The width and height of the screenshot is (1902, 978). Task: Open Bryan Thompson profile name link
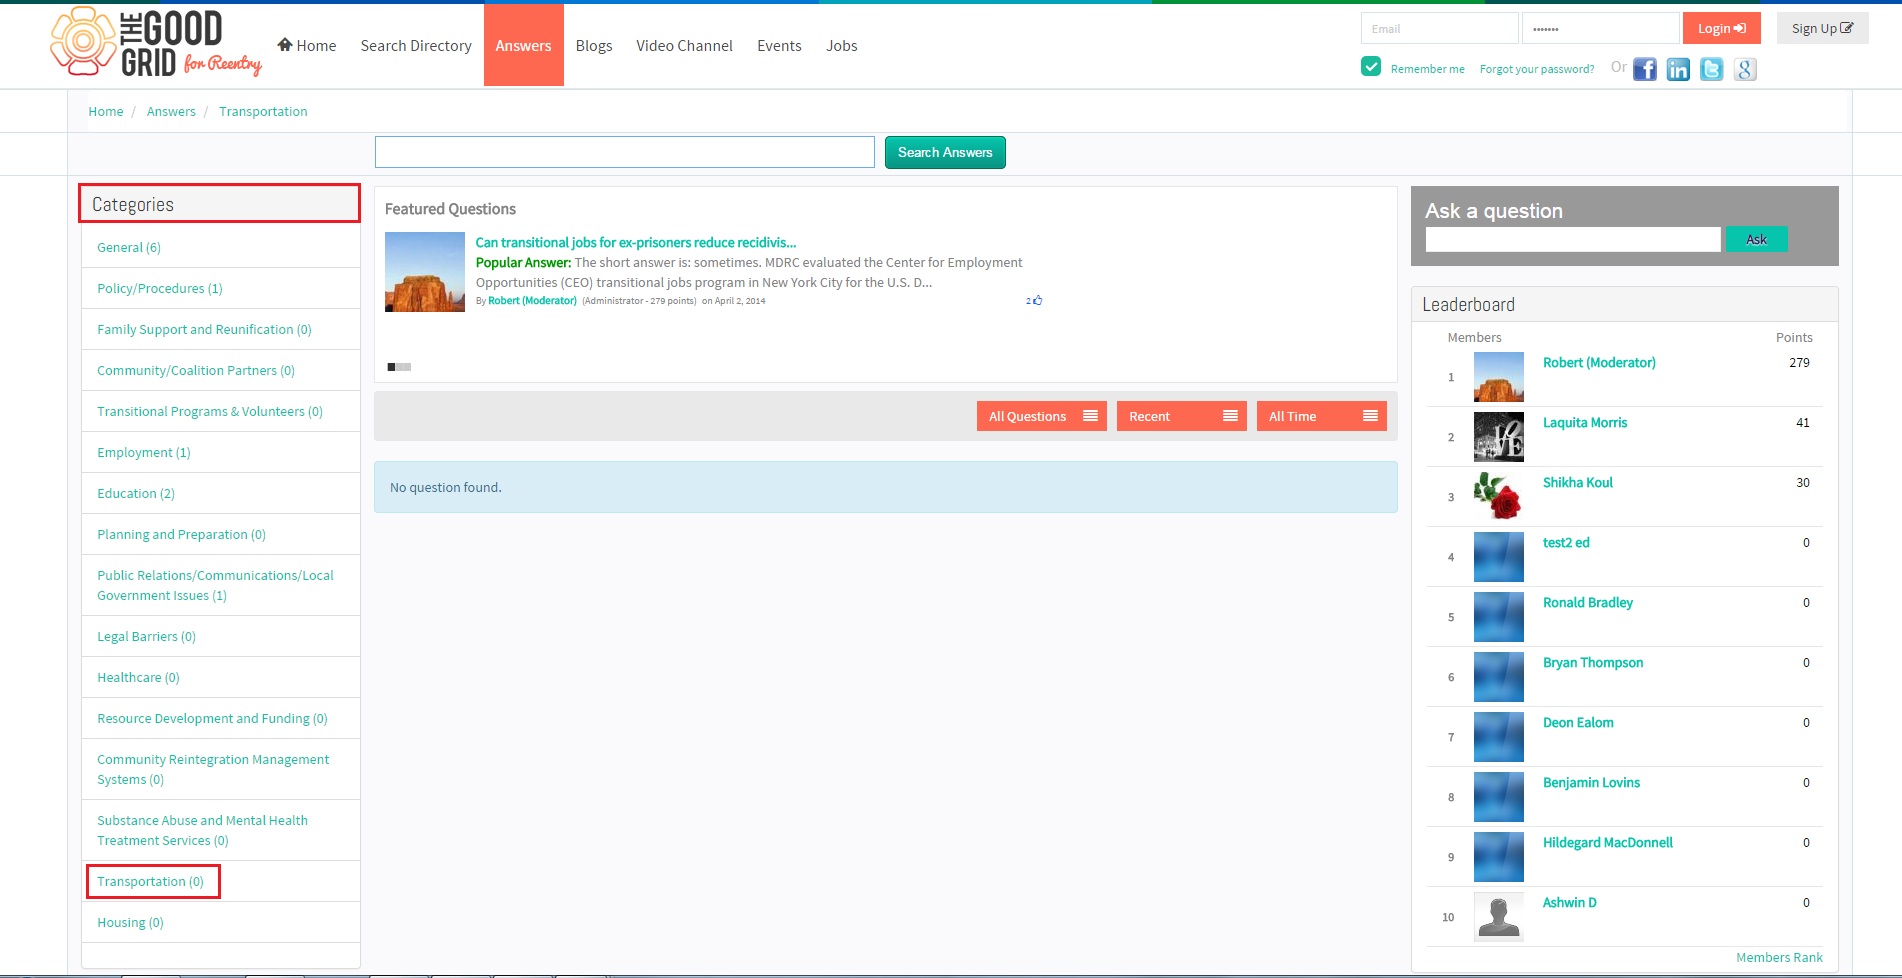[x=1593, y=662]
